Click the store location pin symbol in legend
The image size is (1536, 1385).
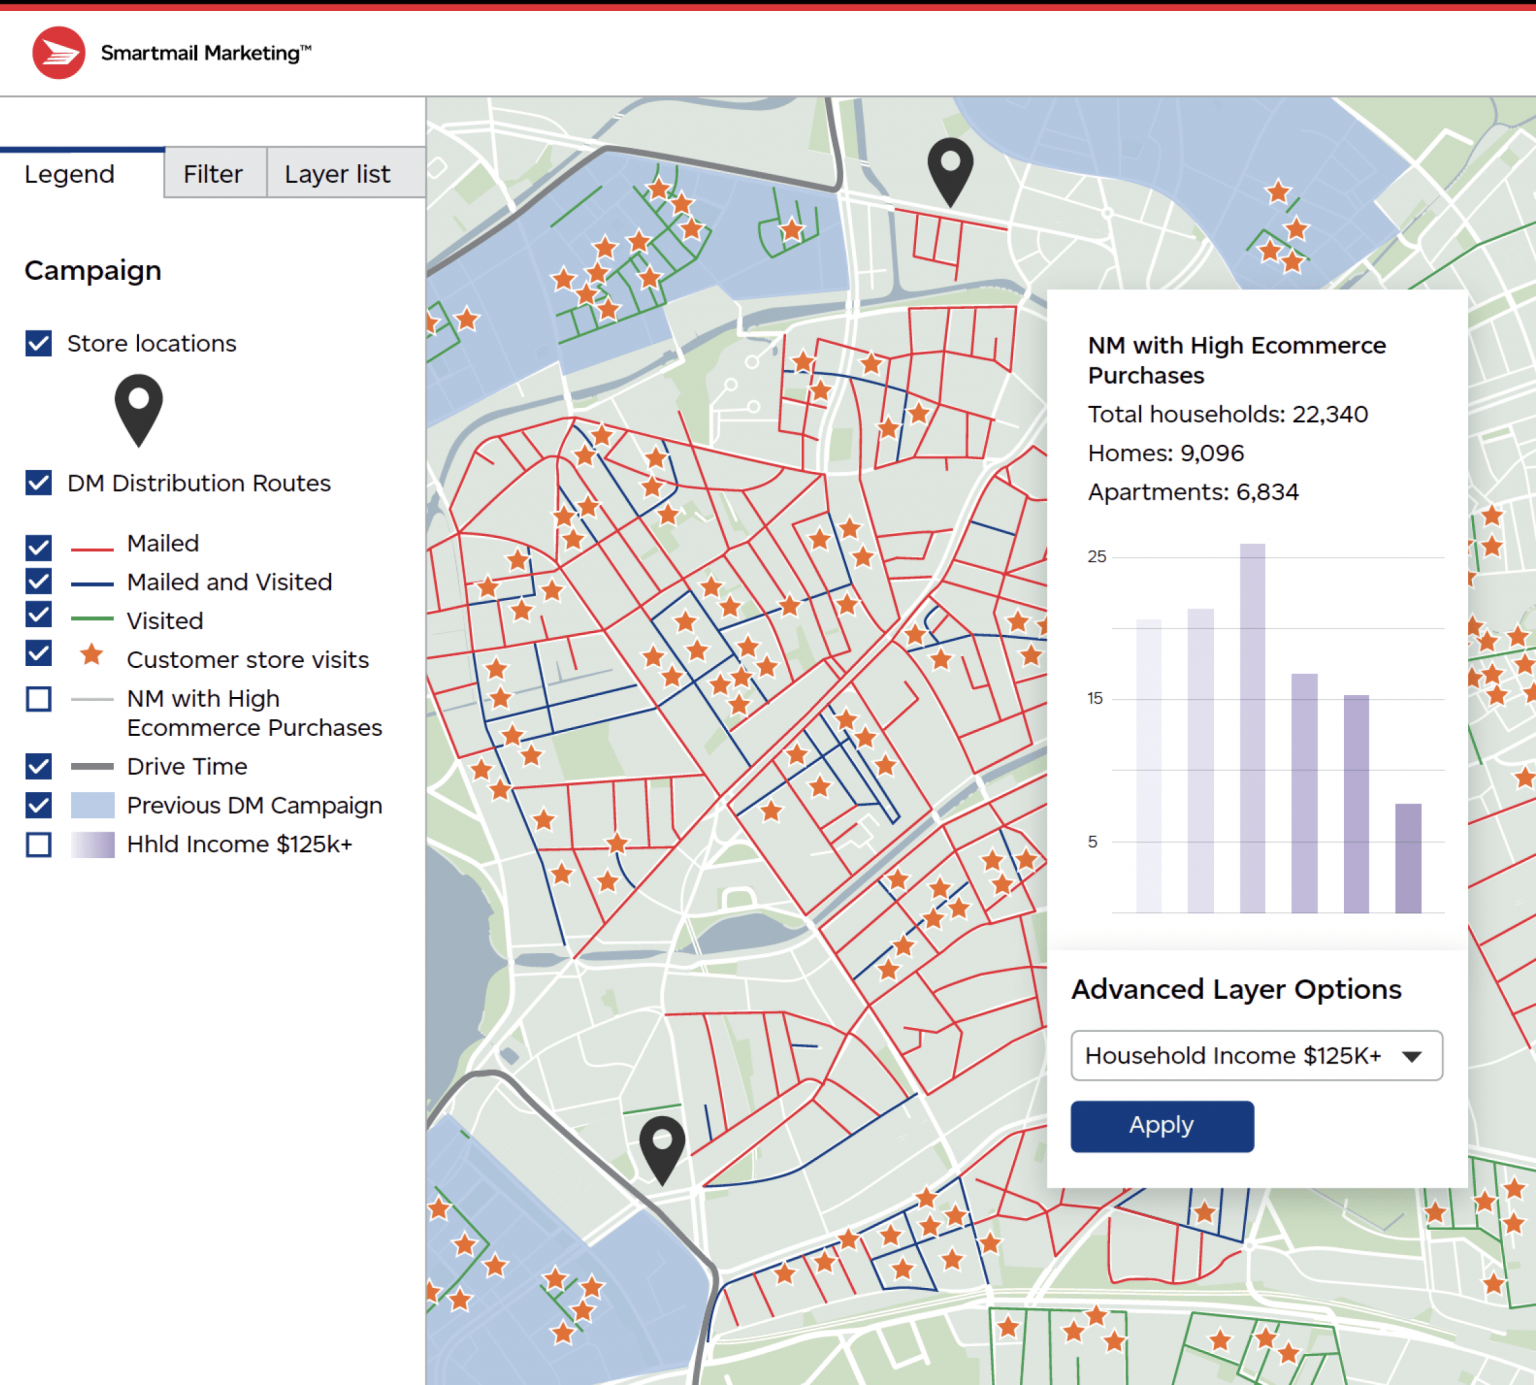(x=139, y=410)
